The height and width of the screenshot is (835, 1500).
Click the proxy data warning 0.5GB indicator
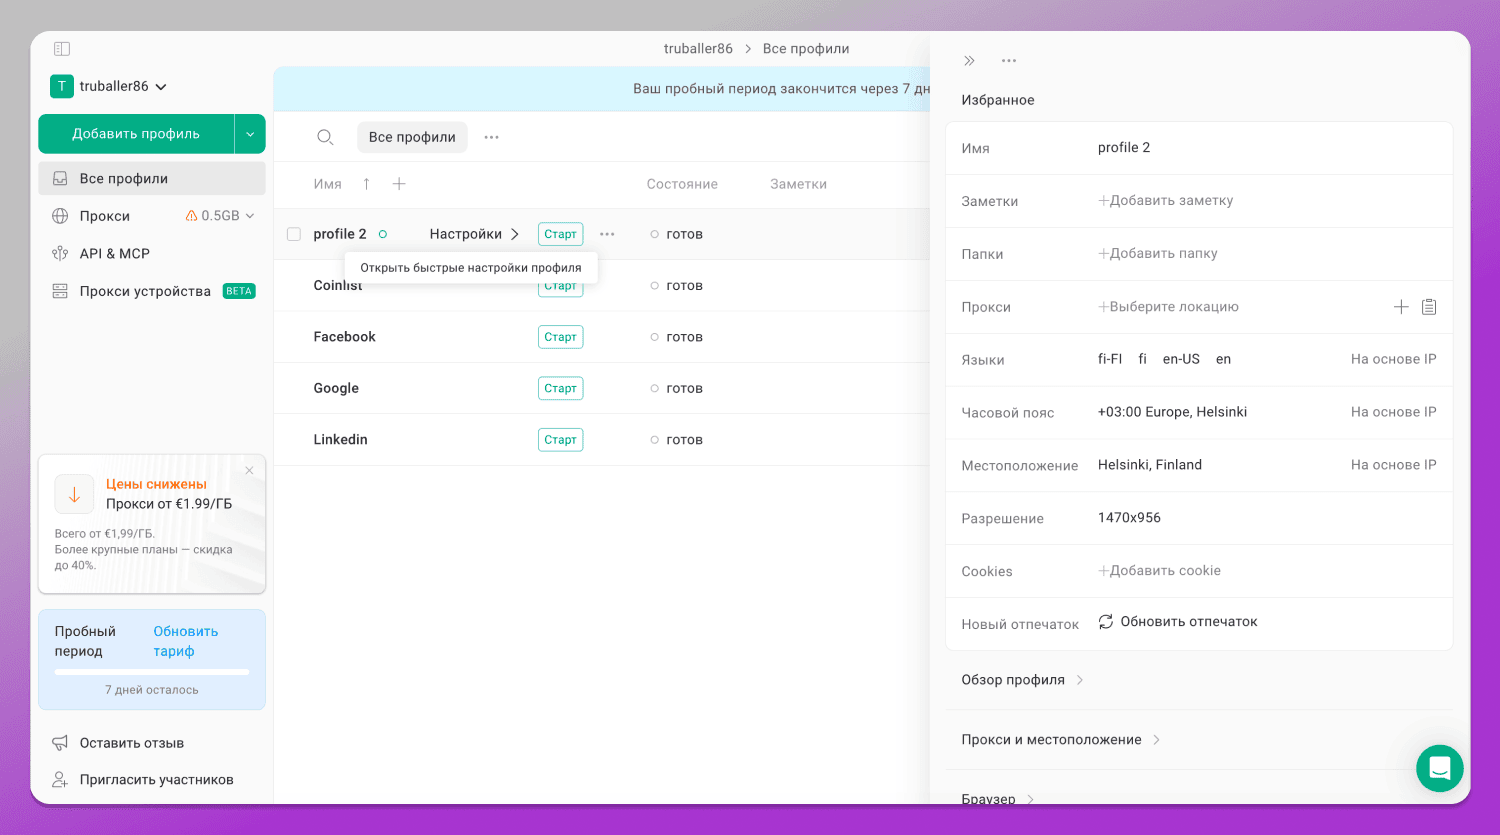click(x=213, y=216)
